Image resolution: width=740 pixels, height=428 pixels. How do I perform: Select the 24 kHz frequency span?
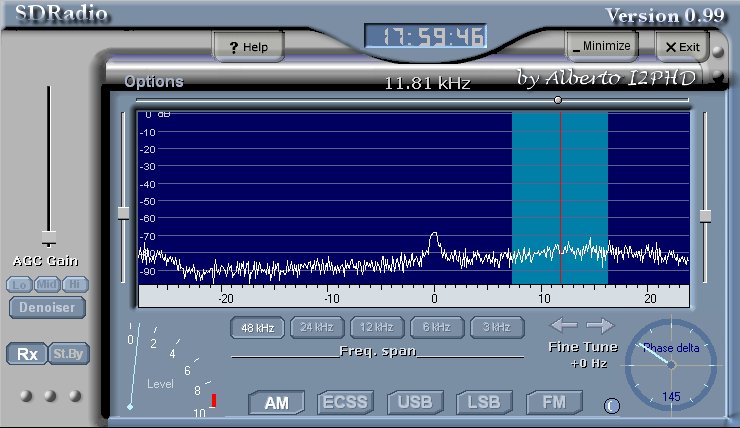(316, 327)
